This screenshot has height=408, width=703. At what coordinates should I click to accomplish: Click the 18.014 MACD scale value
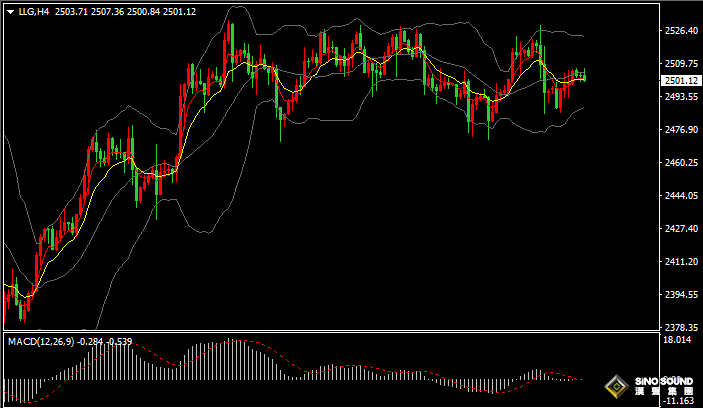(x=678, y=341)
